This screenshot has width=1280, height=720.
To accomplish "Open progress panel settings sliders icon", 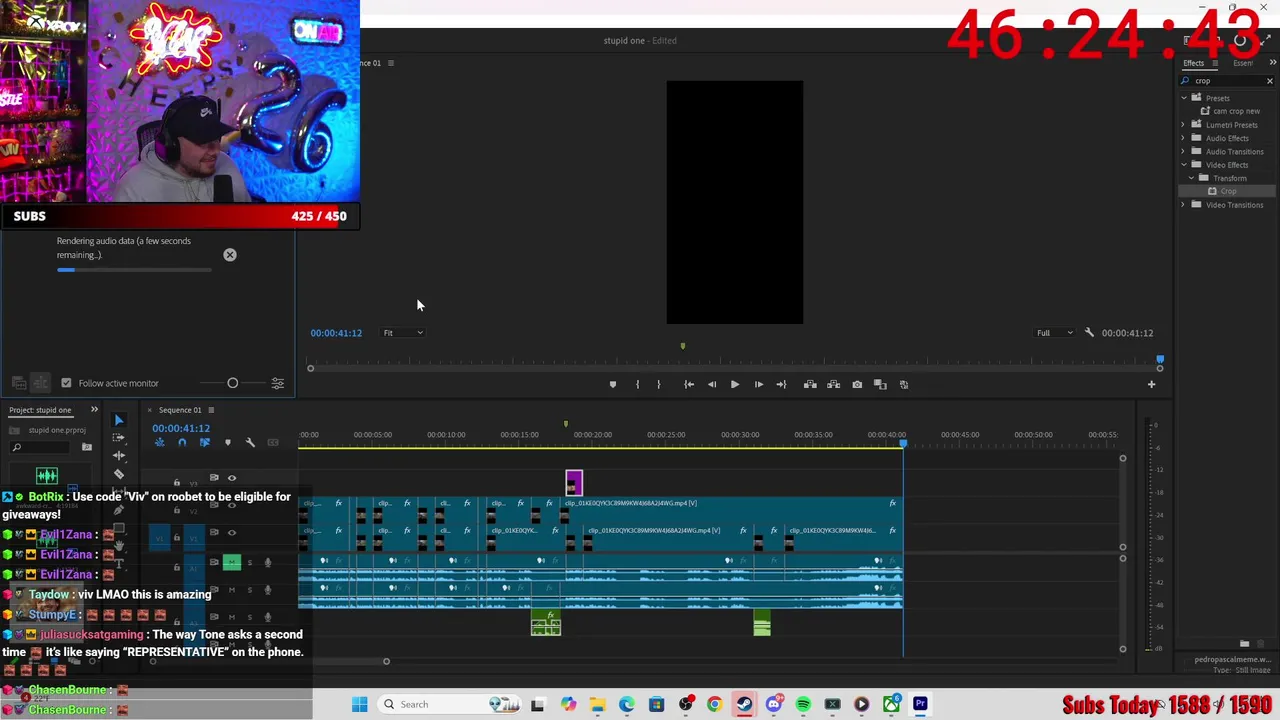I will pos(278,383).
